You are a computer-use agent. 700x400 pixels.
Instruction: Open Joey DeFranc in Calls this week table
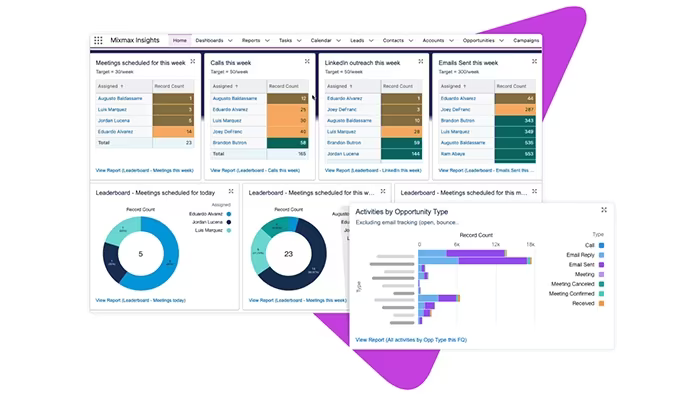coord(227,132)
